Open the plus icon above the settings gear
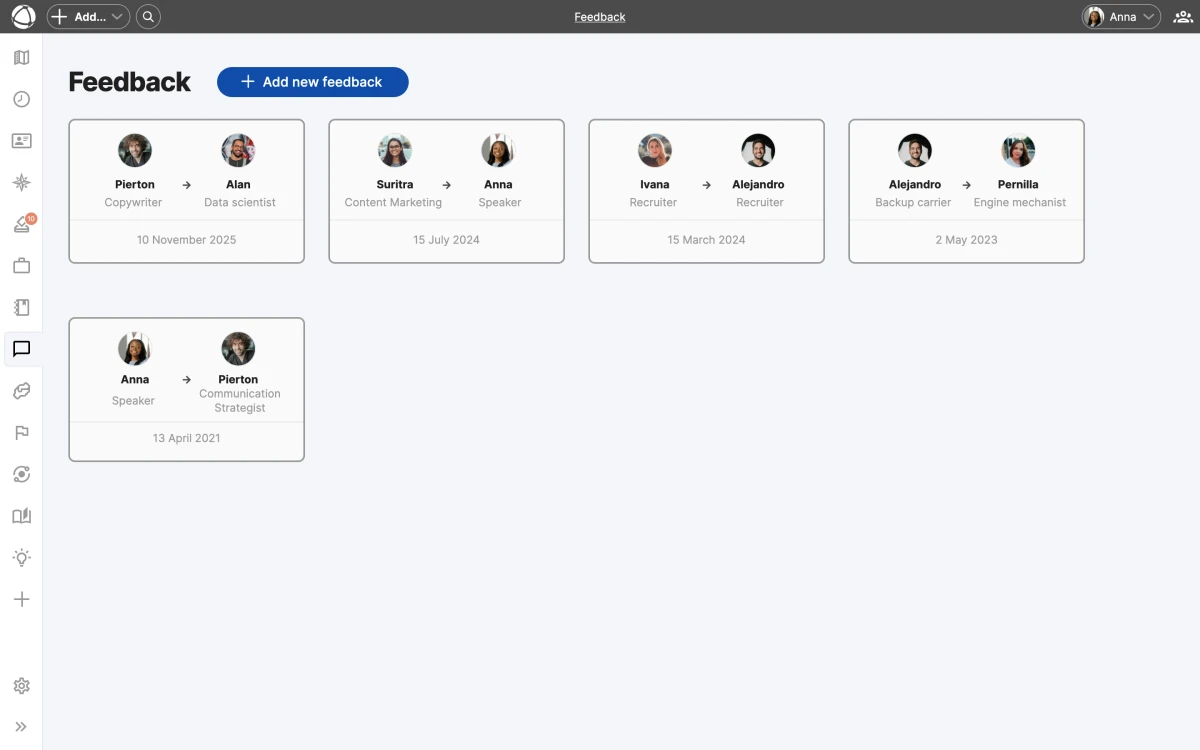The height and width of the screenshot is (750, 1200). (21, 599)
